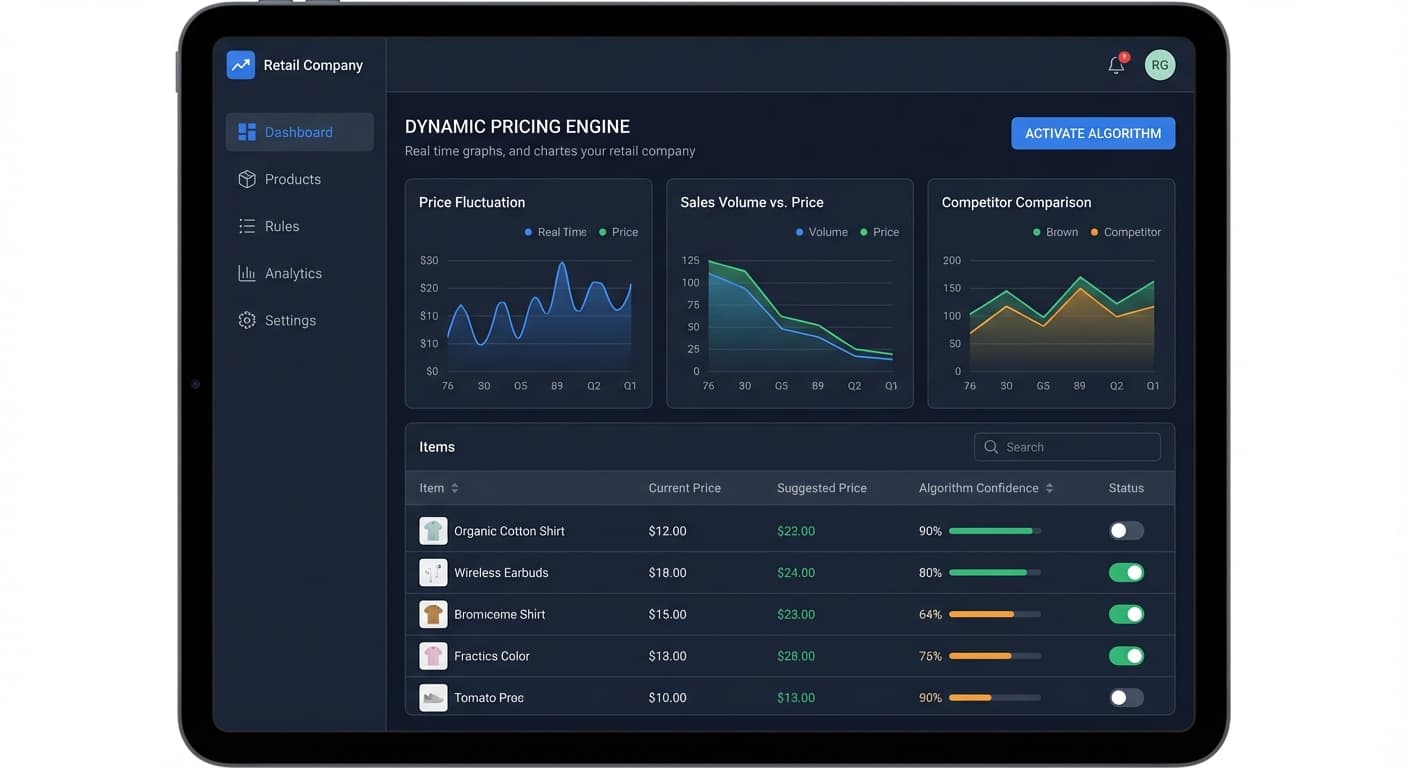Click the RG profile avatar
This screenshot has height=768, width=1408.
click(x=1159, y=64)
